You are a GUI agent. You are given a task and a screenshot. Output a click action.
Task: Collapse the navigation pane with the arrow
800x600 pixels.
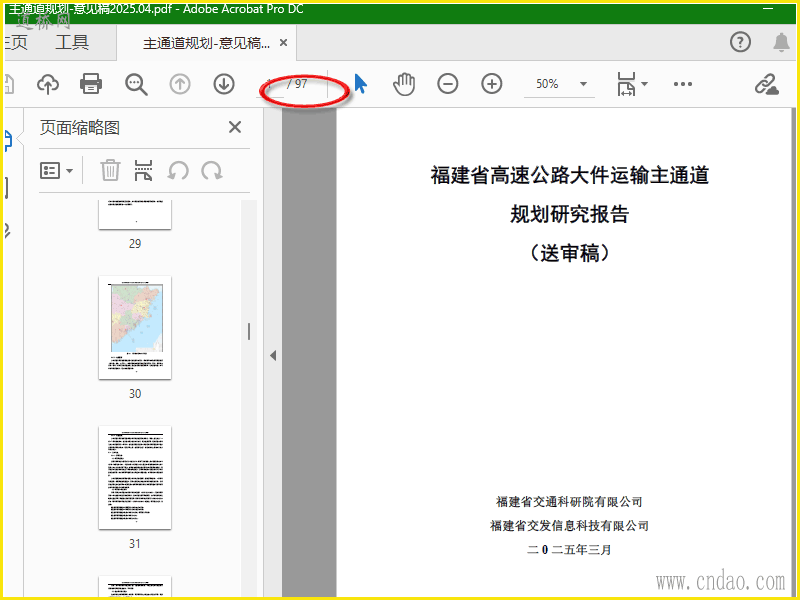point(273,355)
